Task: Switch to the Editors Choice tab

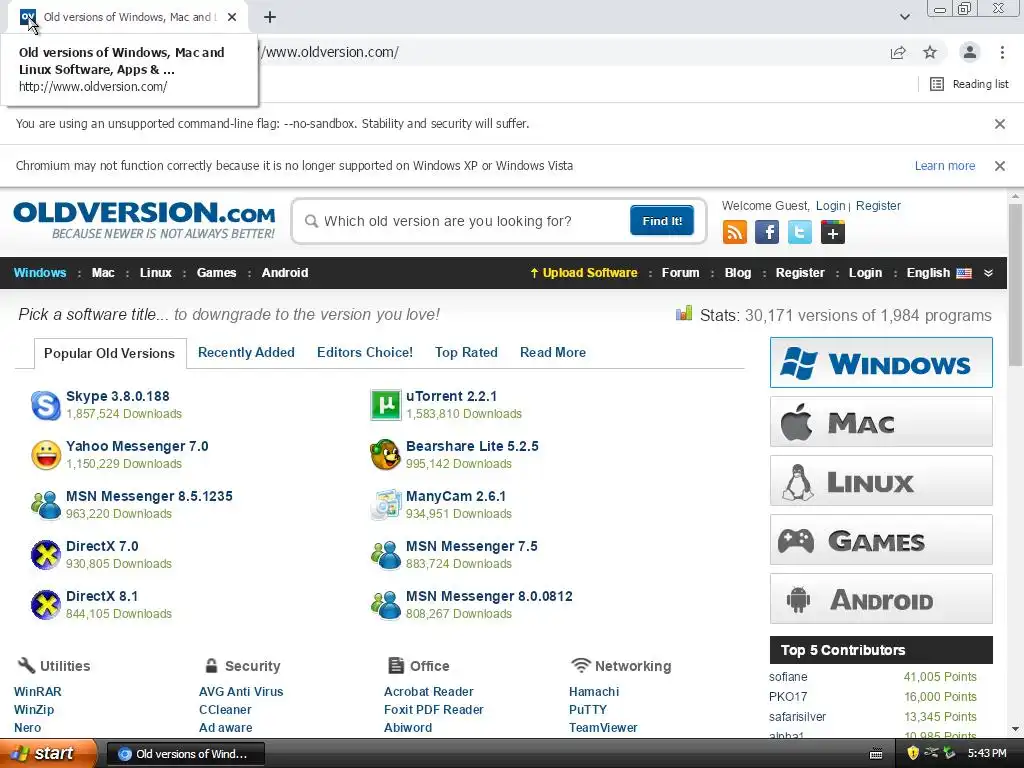Action: point(365,353)
